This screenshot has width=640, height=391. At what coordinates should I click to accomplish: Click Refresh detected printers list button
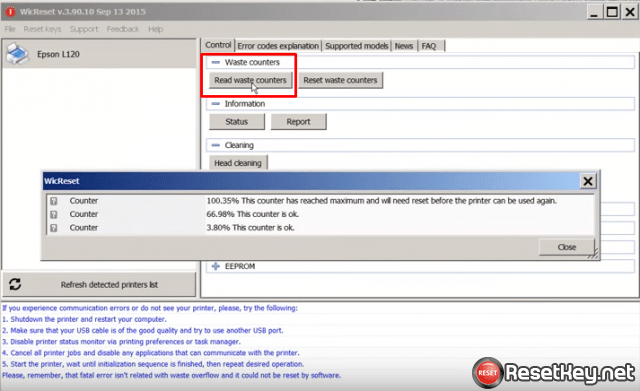pos(99,284)
